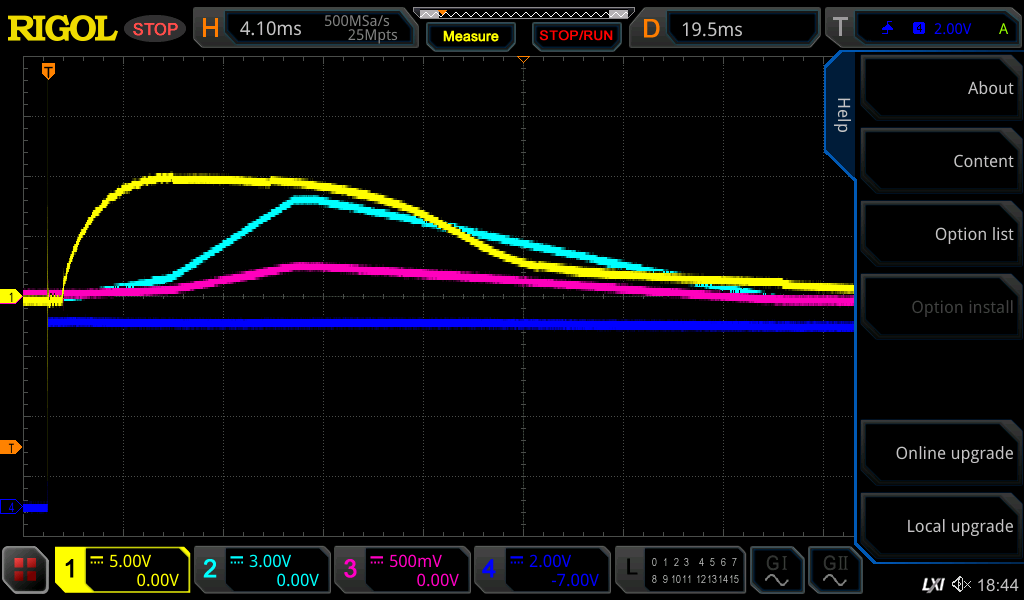Collapse the Help side tab

click(841, 115)
